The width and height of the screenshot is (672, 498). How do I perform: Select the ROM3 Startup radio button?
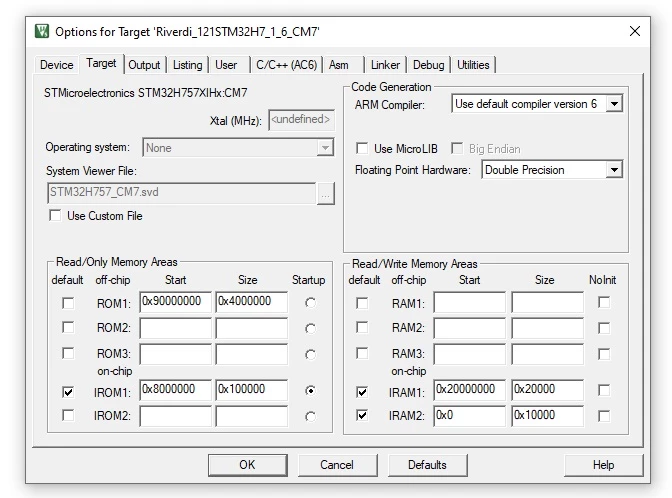[x=310, y=355]
